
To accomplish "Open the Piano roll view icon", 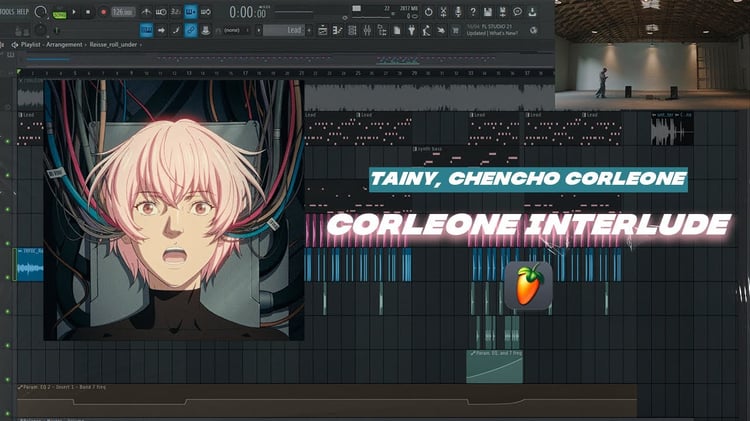I will click(x=338, y=30).
